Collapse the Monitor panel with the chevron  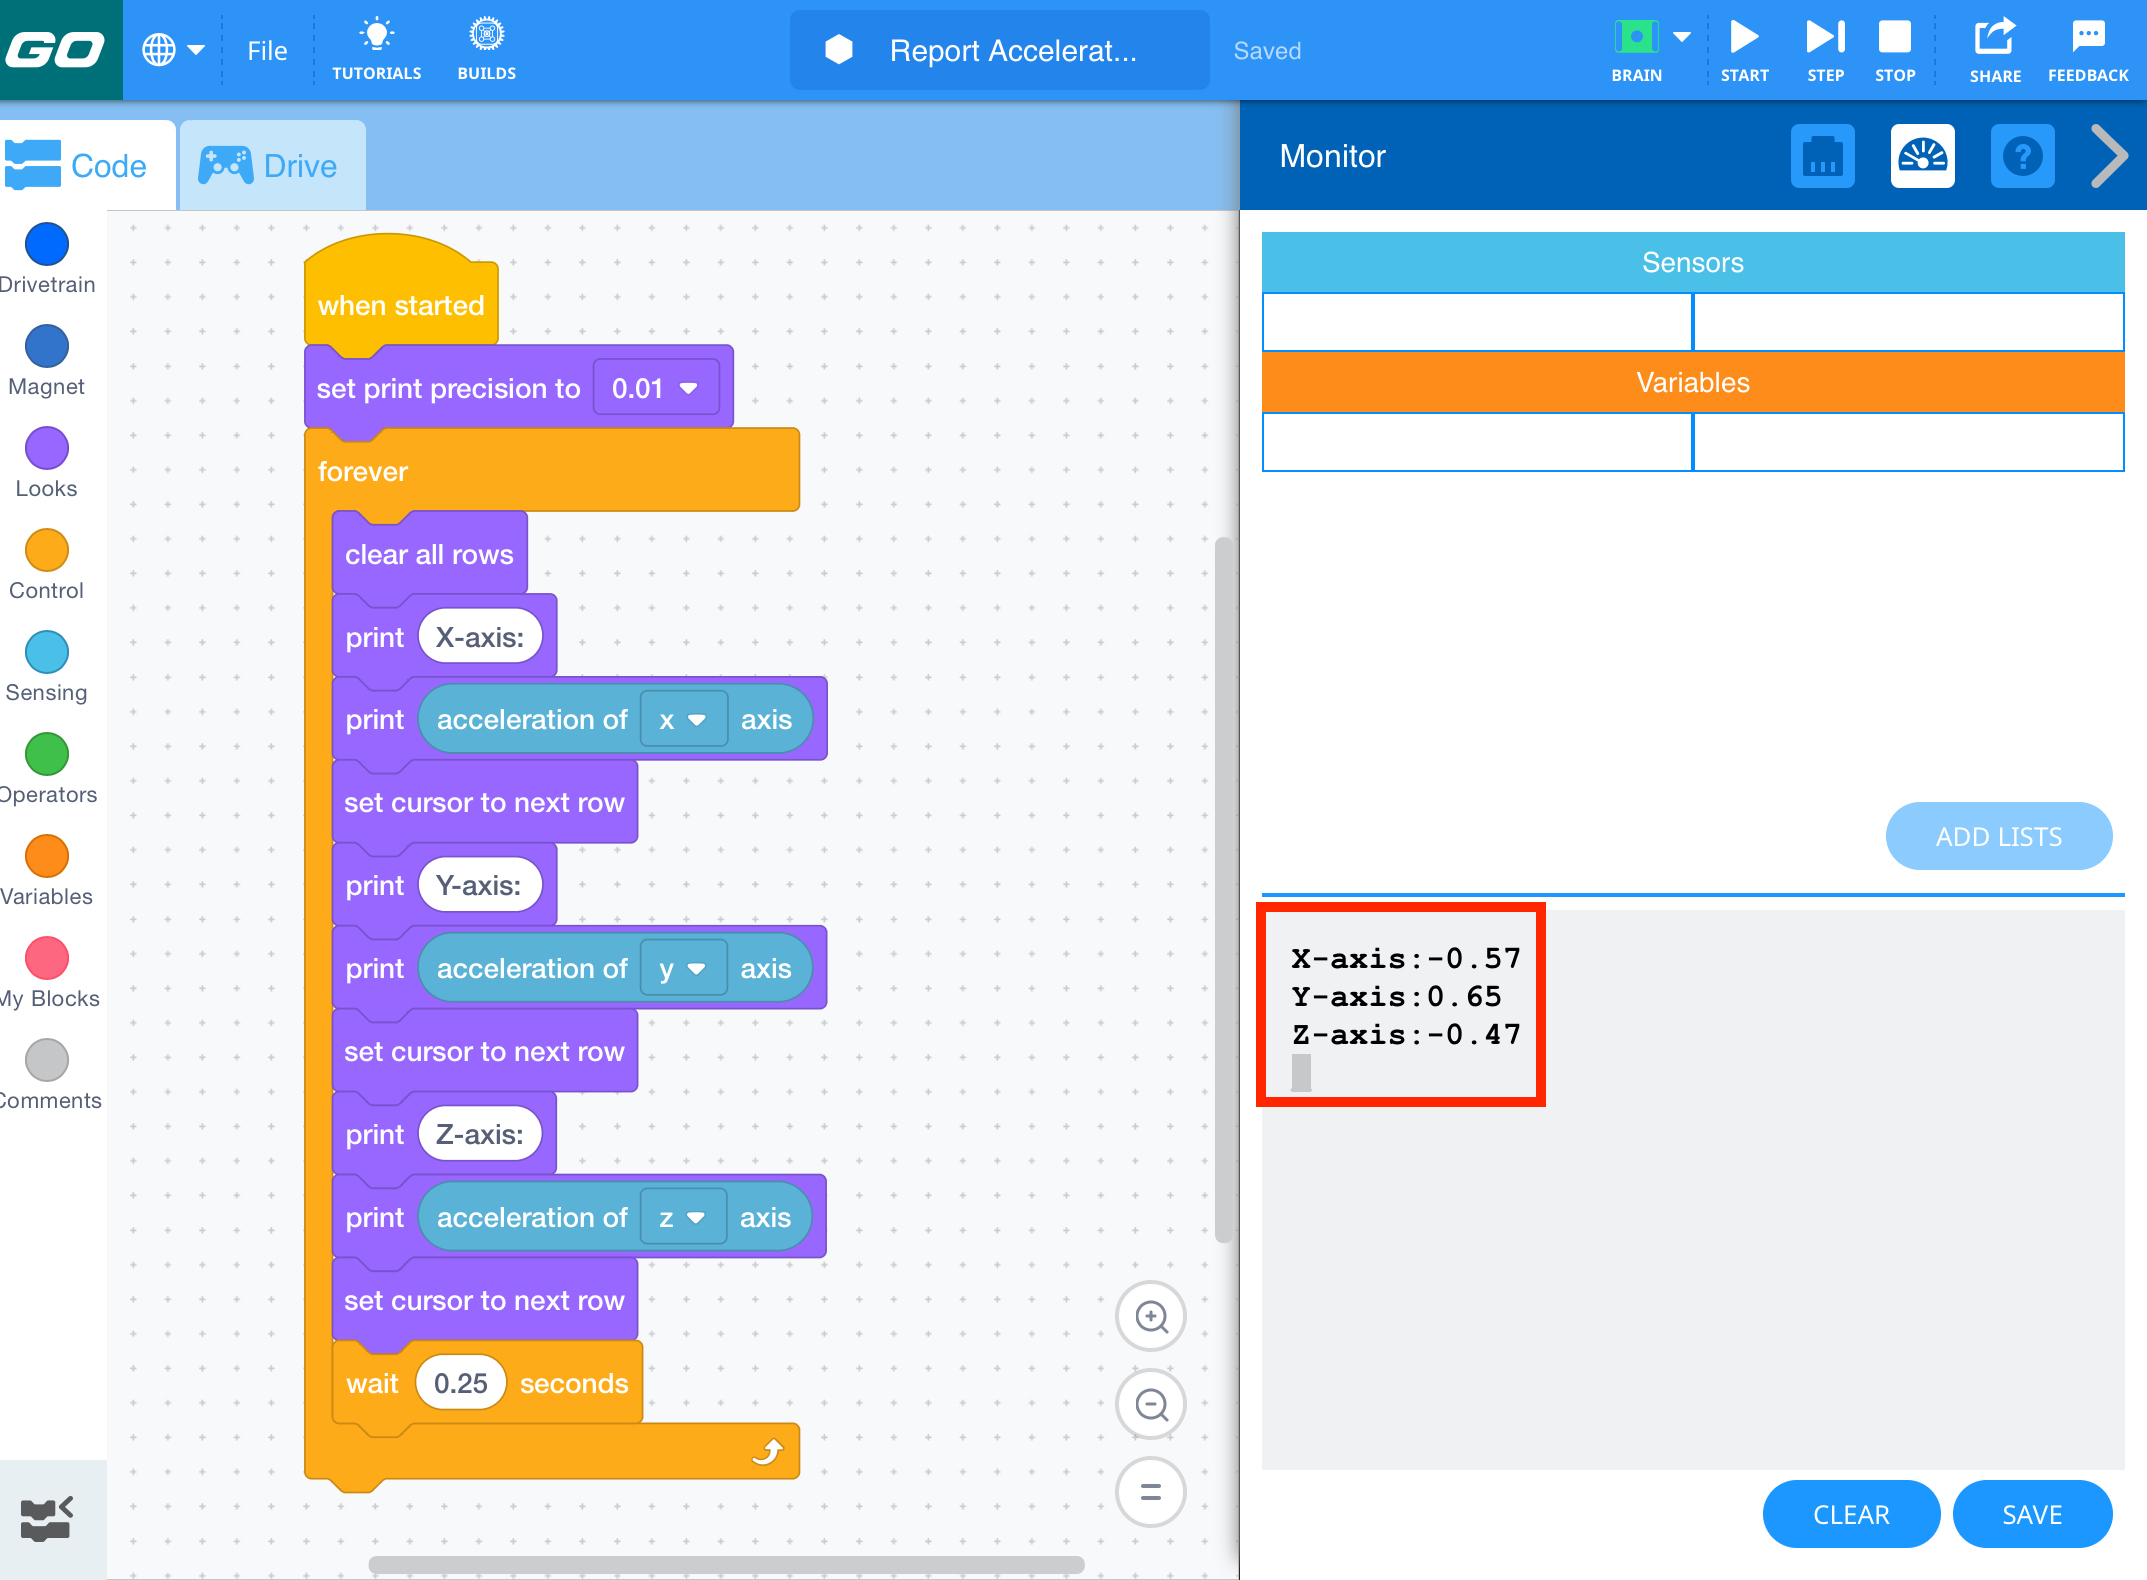click(2108, 156)
